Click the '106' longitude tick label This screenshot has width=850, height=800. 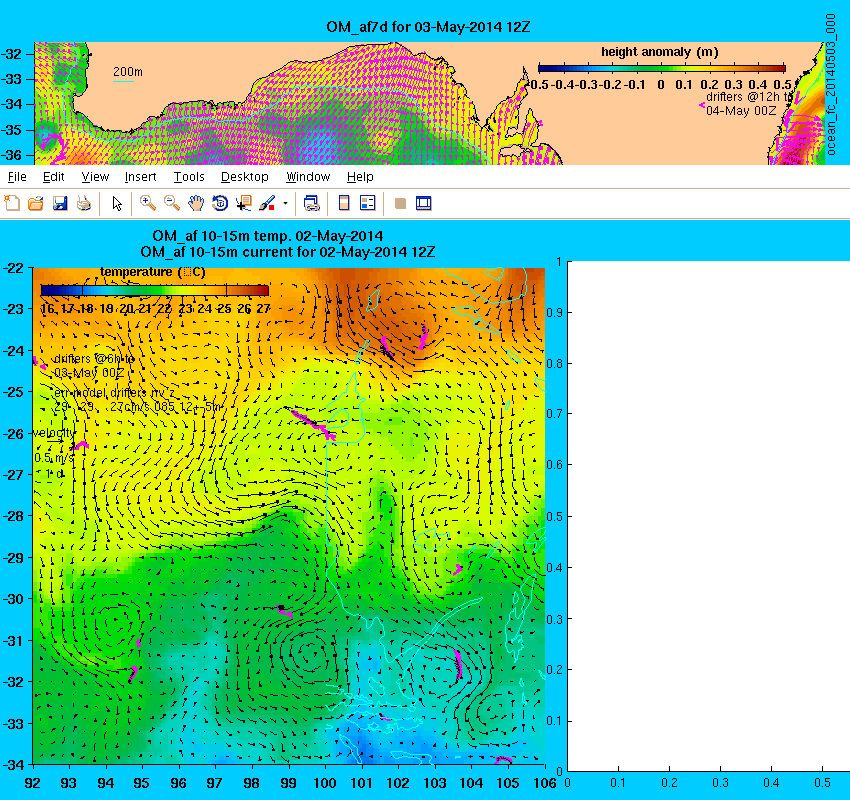click(545, 783)
